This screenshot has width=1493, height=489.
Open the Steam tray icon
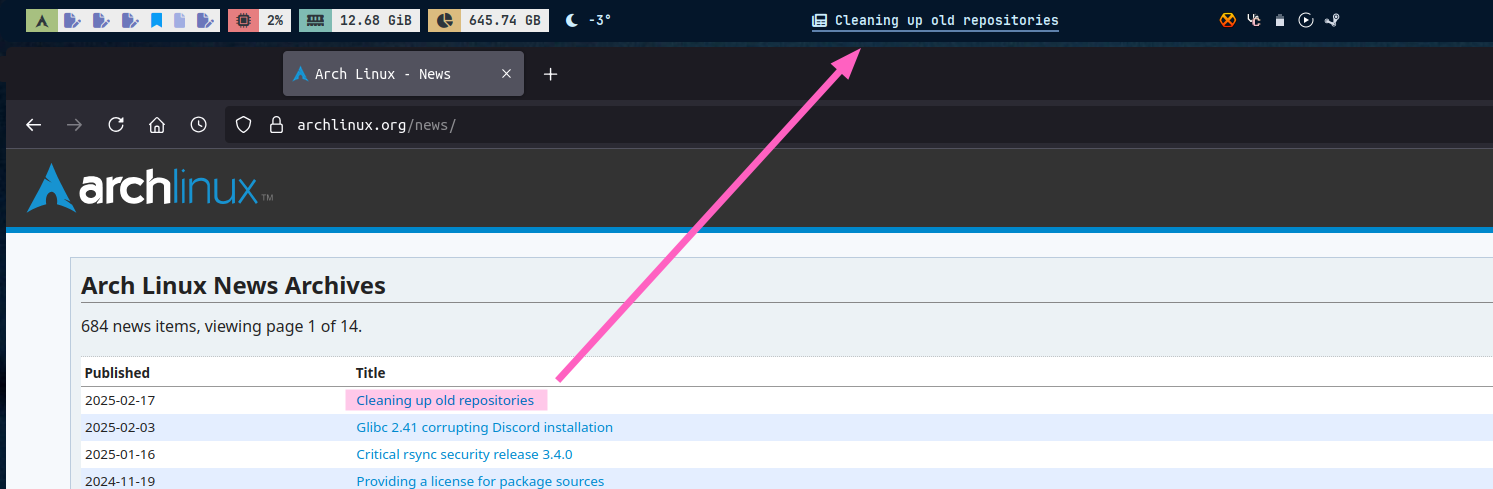(x=1332, y=20)
